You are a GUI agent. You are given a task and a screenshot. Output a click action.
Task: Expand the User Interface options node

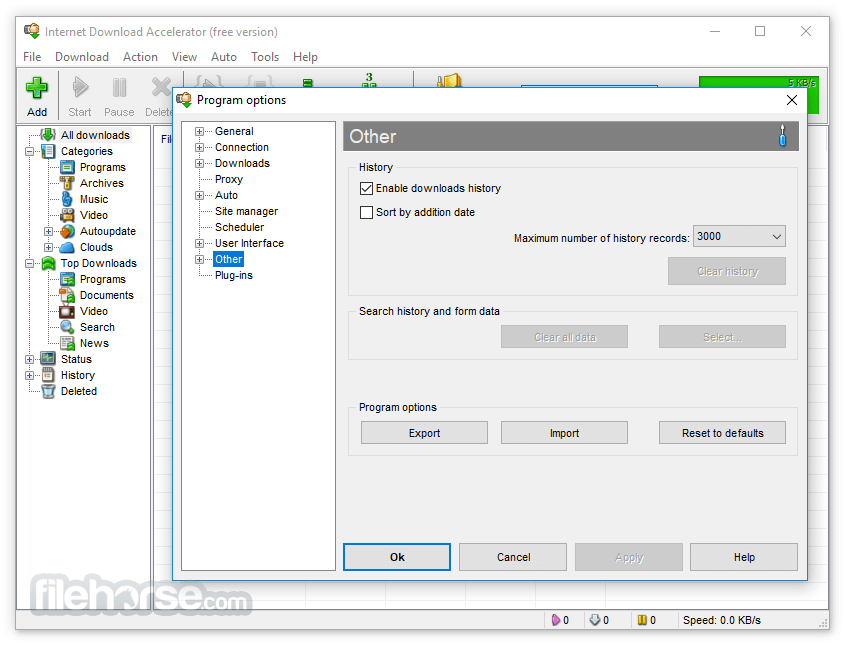click(x=199, y=244)
